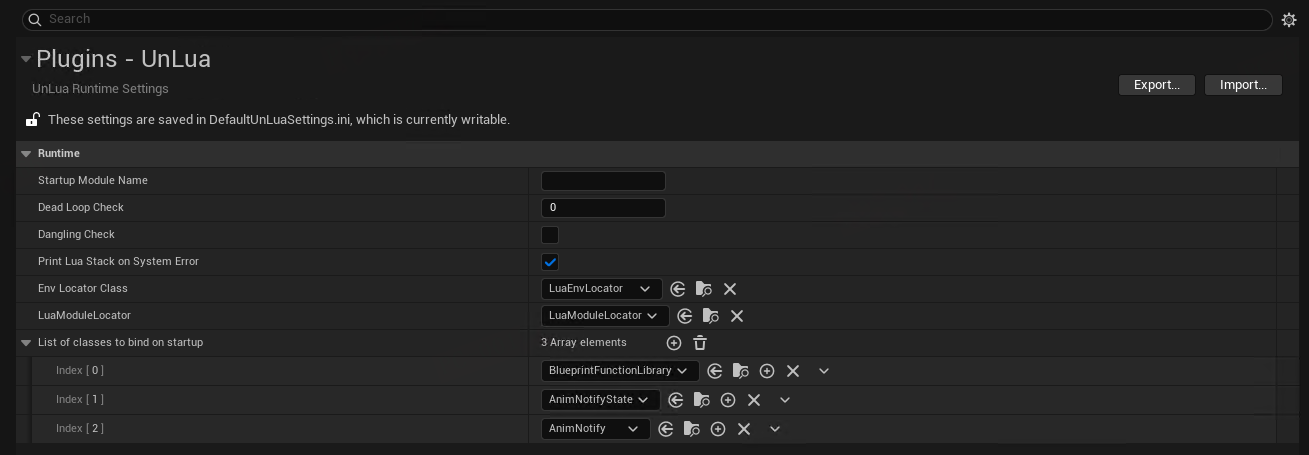Image resolution: width=1309 pixels, height=455 pixels.
Task: Select the Dead Loop Check label
Action: pos(81,208)
